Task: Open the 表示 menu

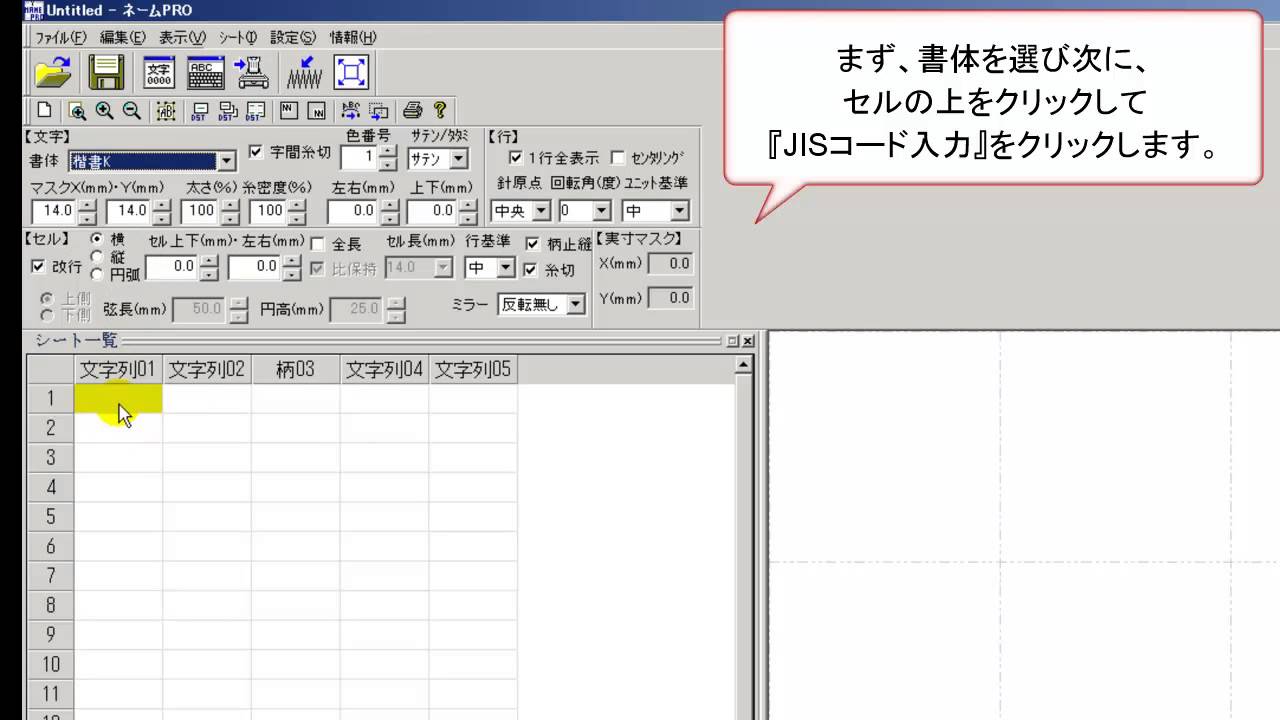Action: click(182, 37)
